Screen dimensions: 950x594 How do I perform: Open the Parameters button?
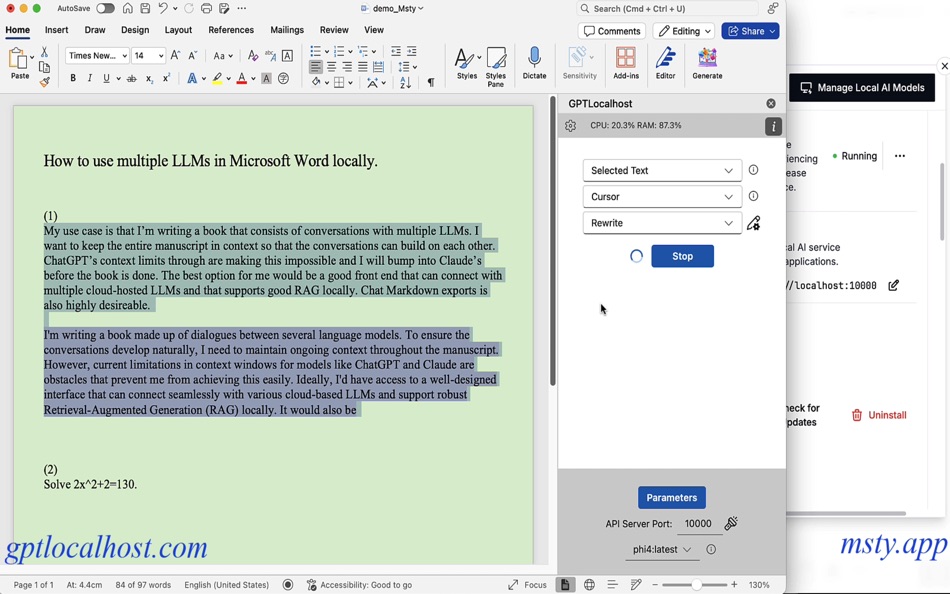(x=671, y=498)
